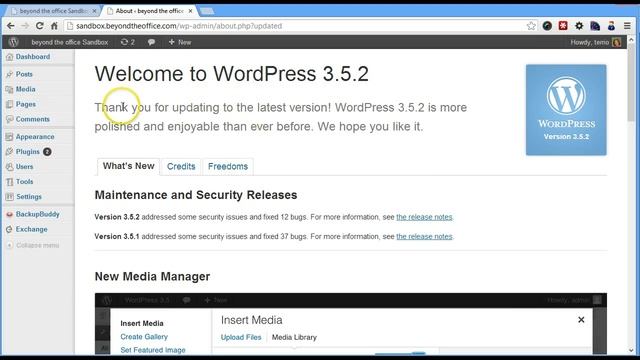Screen dimensions: 640x360
Task: Click the browser Back arrow
Action: [11, 26]
